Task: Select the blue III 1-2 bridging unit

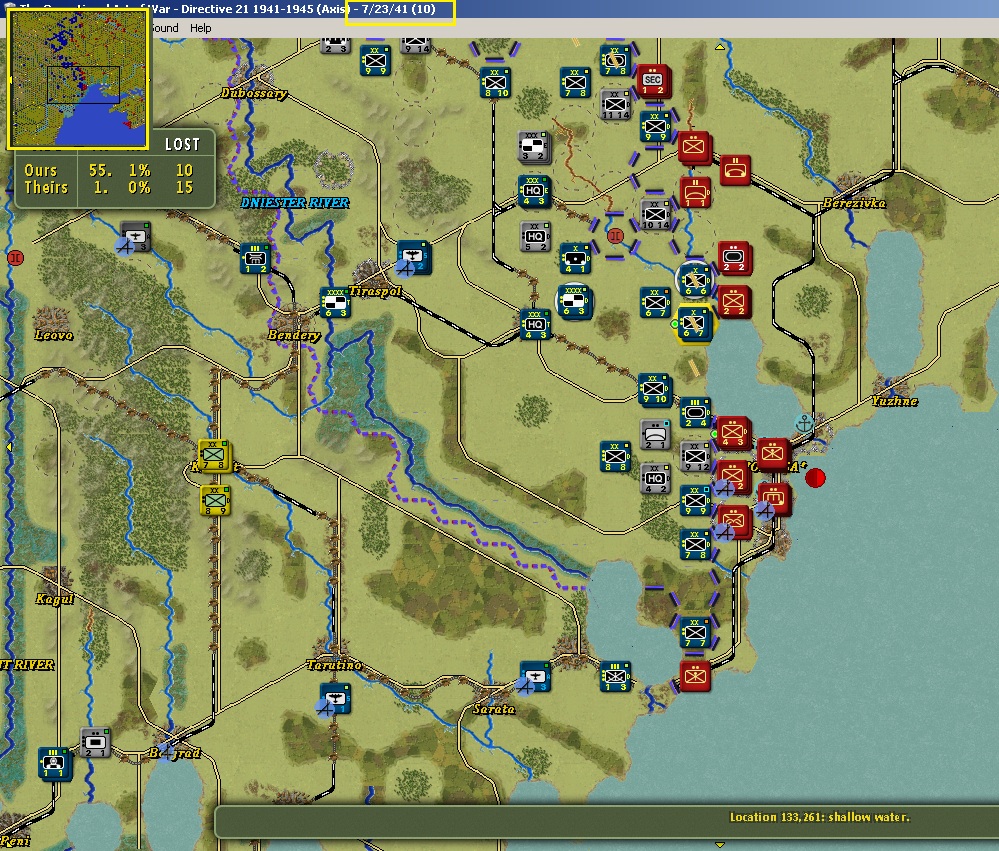Action: pyautogui.click(x=255, y=259)
